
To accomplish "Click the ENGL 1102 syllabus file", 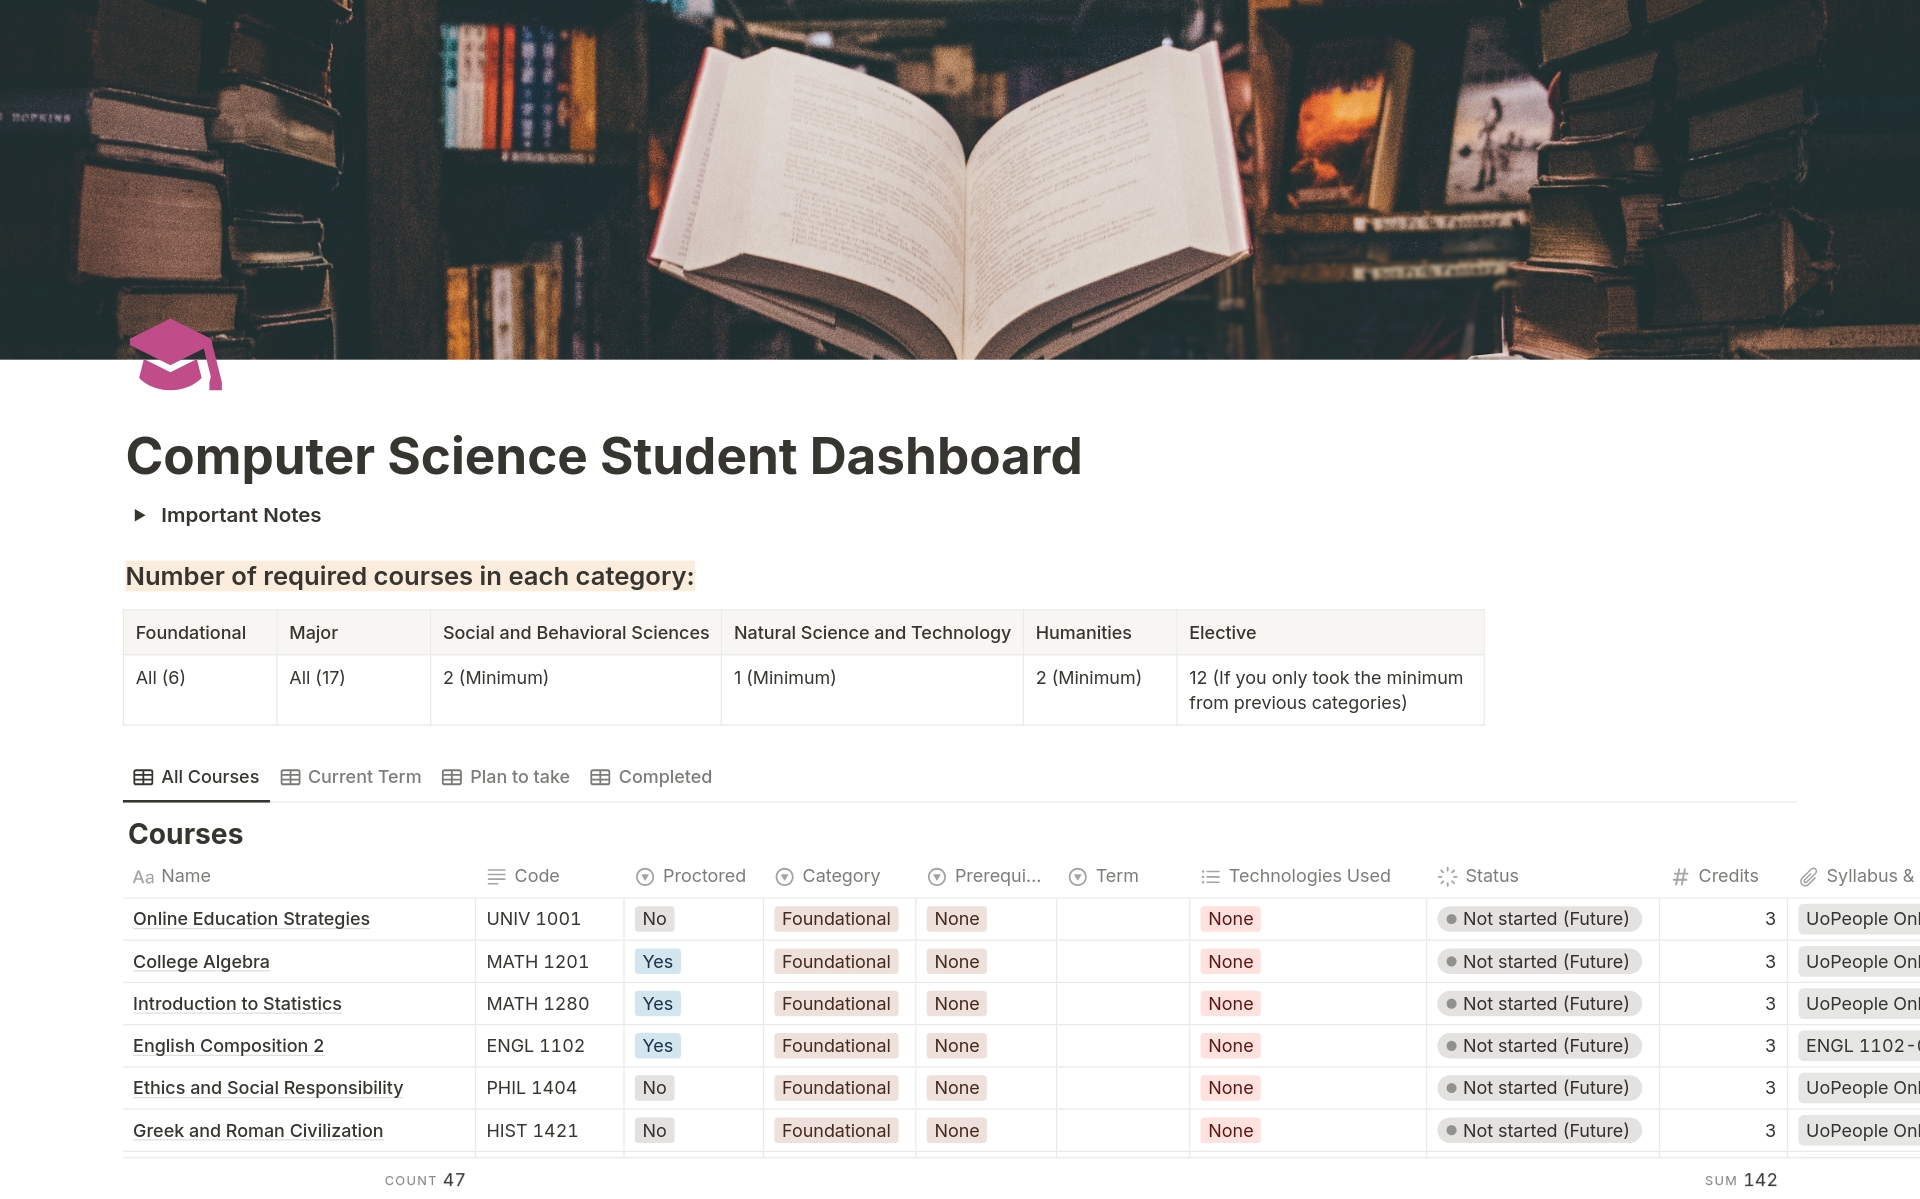I will tap(1858, 1046).
